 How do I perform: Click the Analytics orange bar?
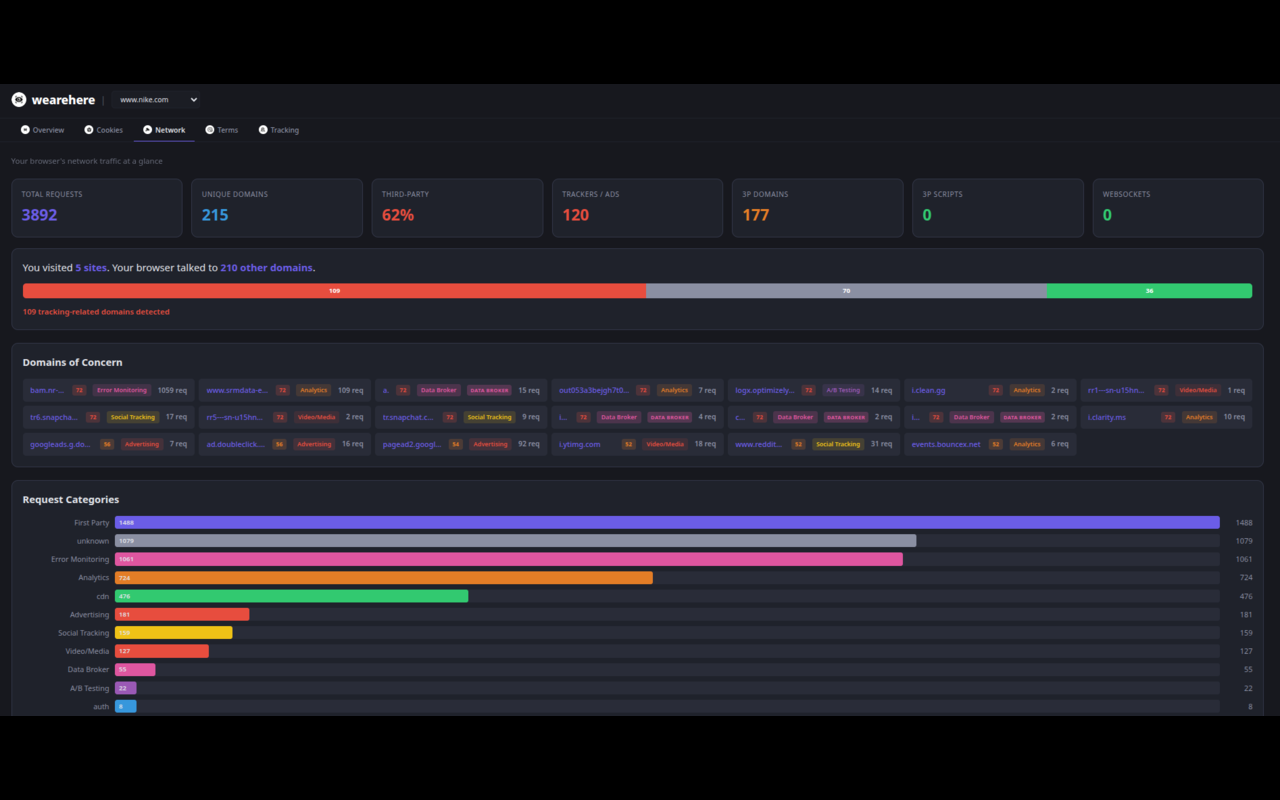[x=384, y=577]
